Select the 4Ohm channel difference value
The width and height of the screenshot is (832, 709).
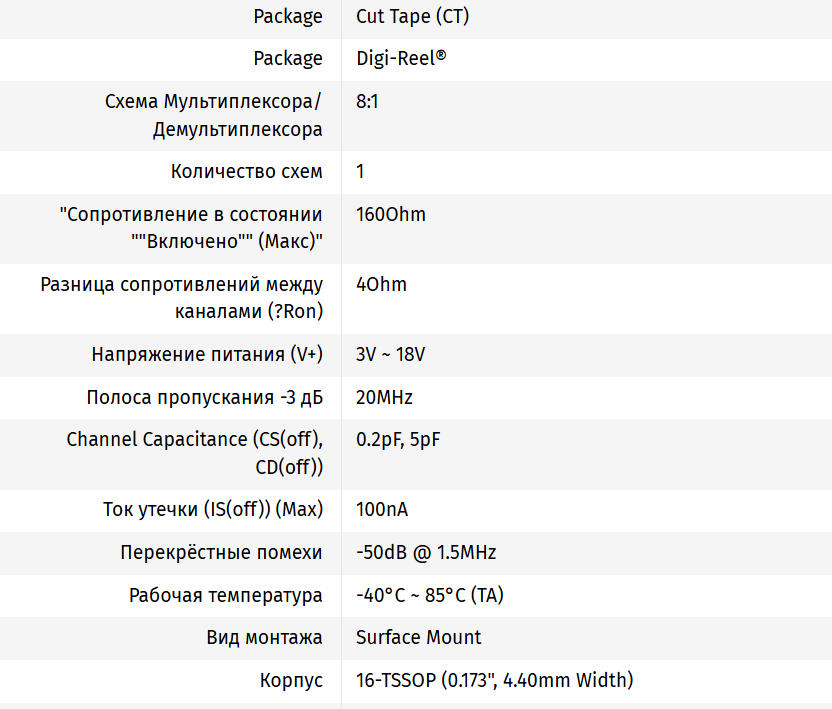pos(381,284)
